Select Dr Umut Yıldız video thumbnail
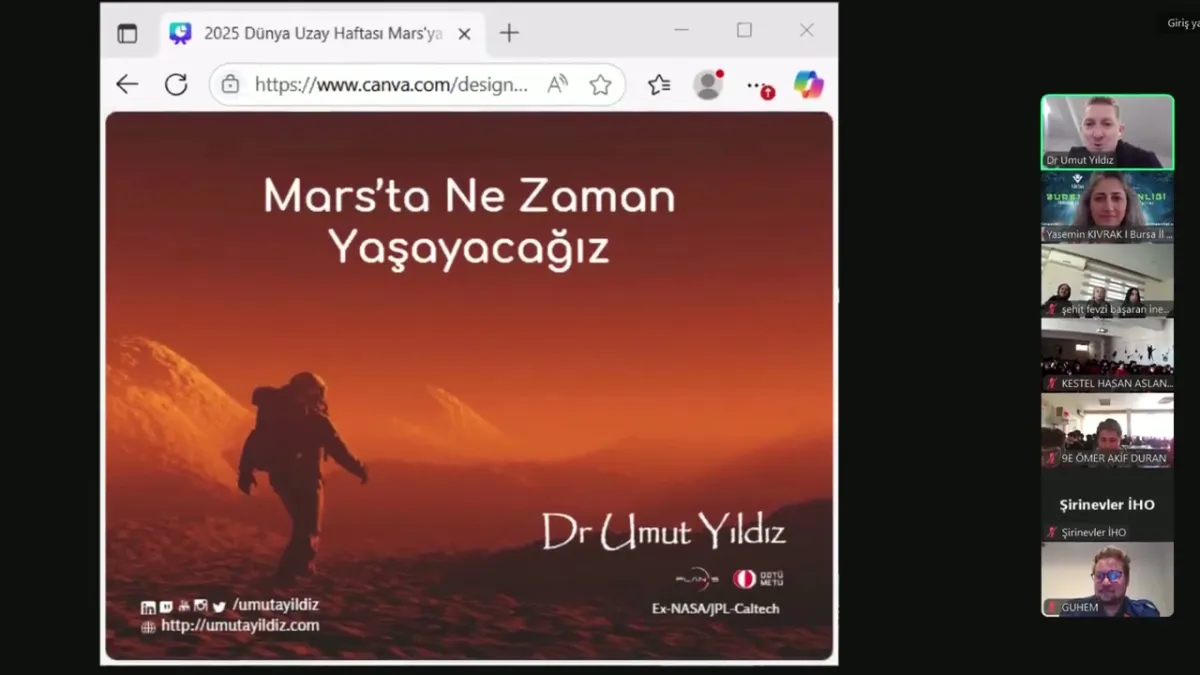The height and width of the screenshot is (675, 1200). (1107, 132)
